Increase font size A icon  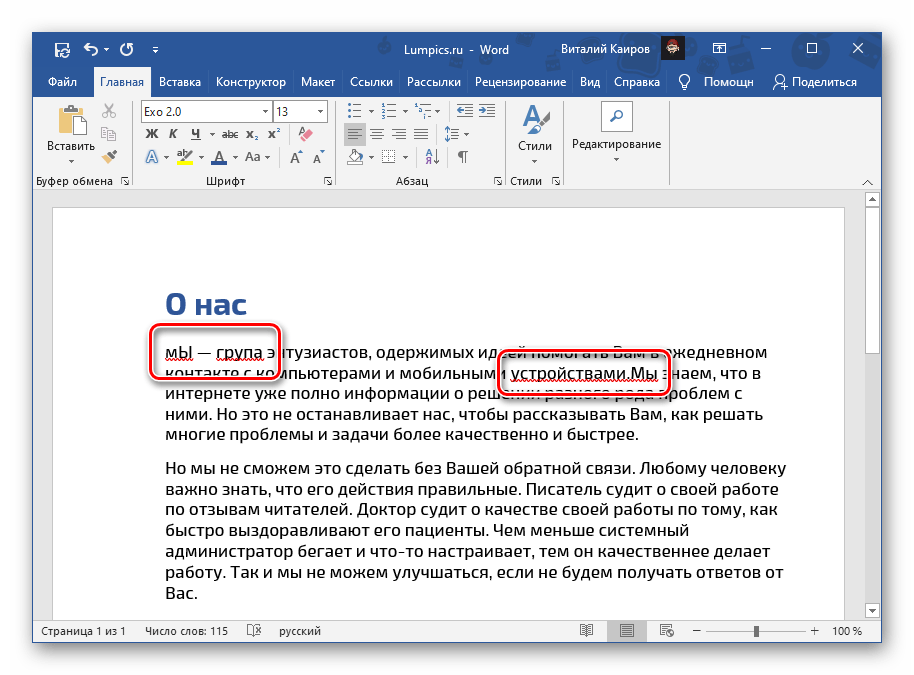(x=296, y=157)
